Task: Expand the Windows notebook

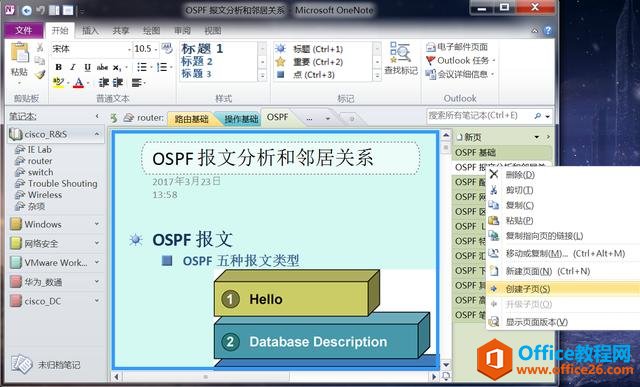Action: pos(97,224)
